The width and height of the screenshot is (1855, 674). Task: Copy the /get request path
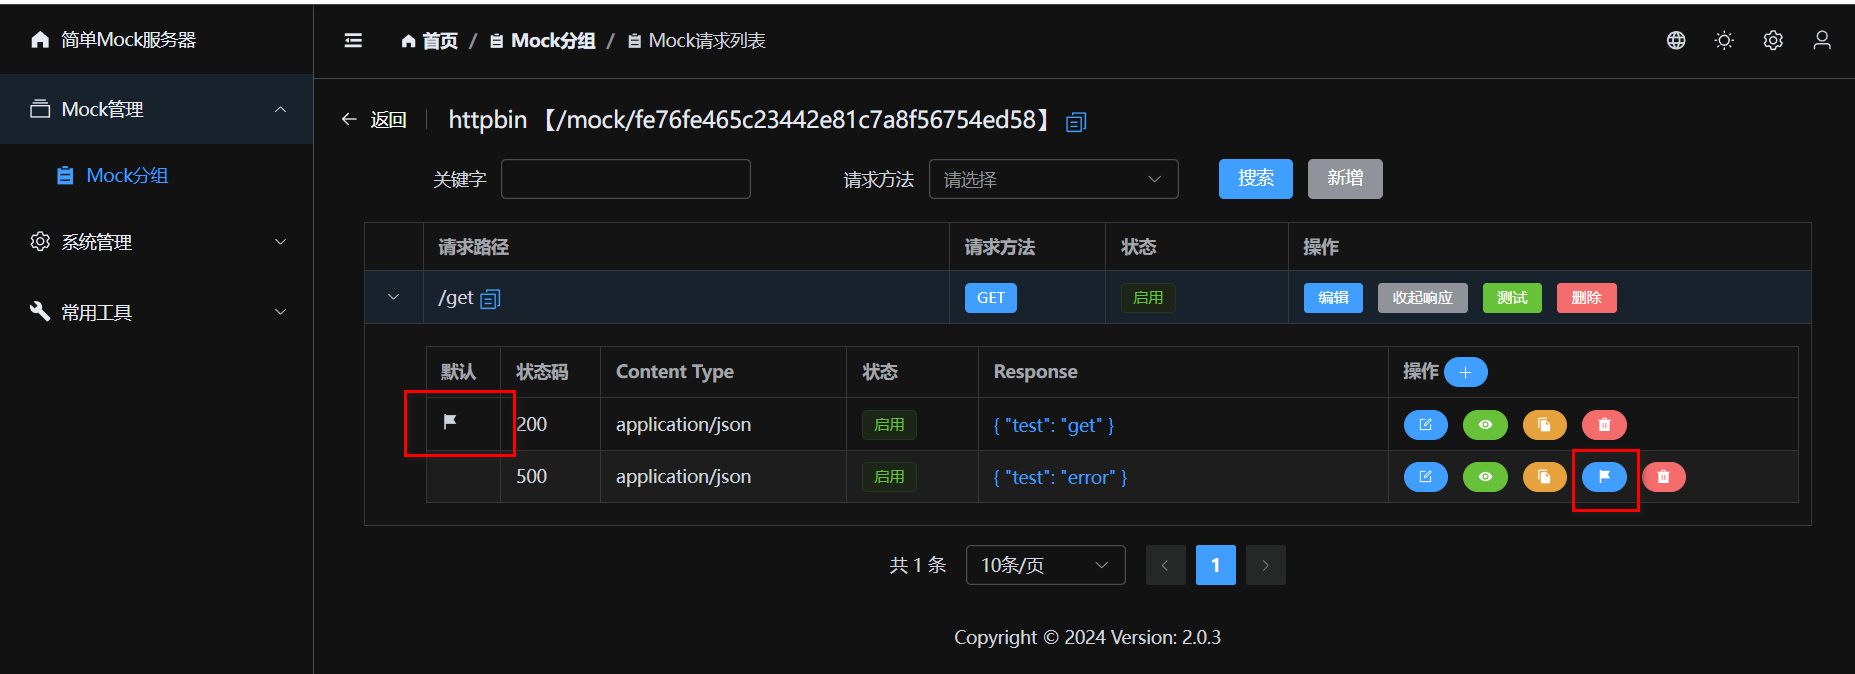[x=490, y=299]
